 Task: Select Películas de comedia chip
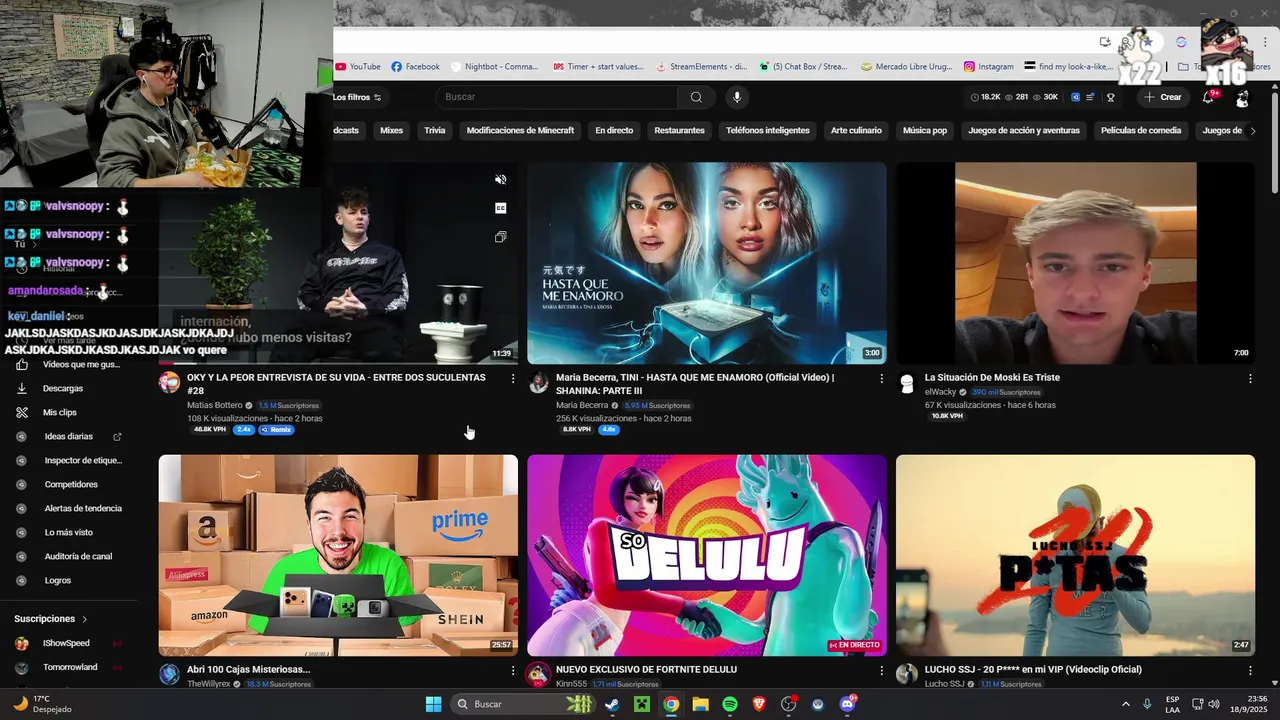(x=1141, y=130)
